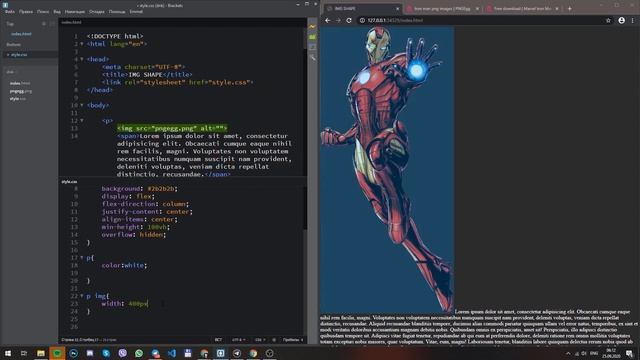Show hidden system tray icons chevron
This screenshot has width=640, height=360.
[x=568, y=353]
